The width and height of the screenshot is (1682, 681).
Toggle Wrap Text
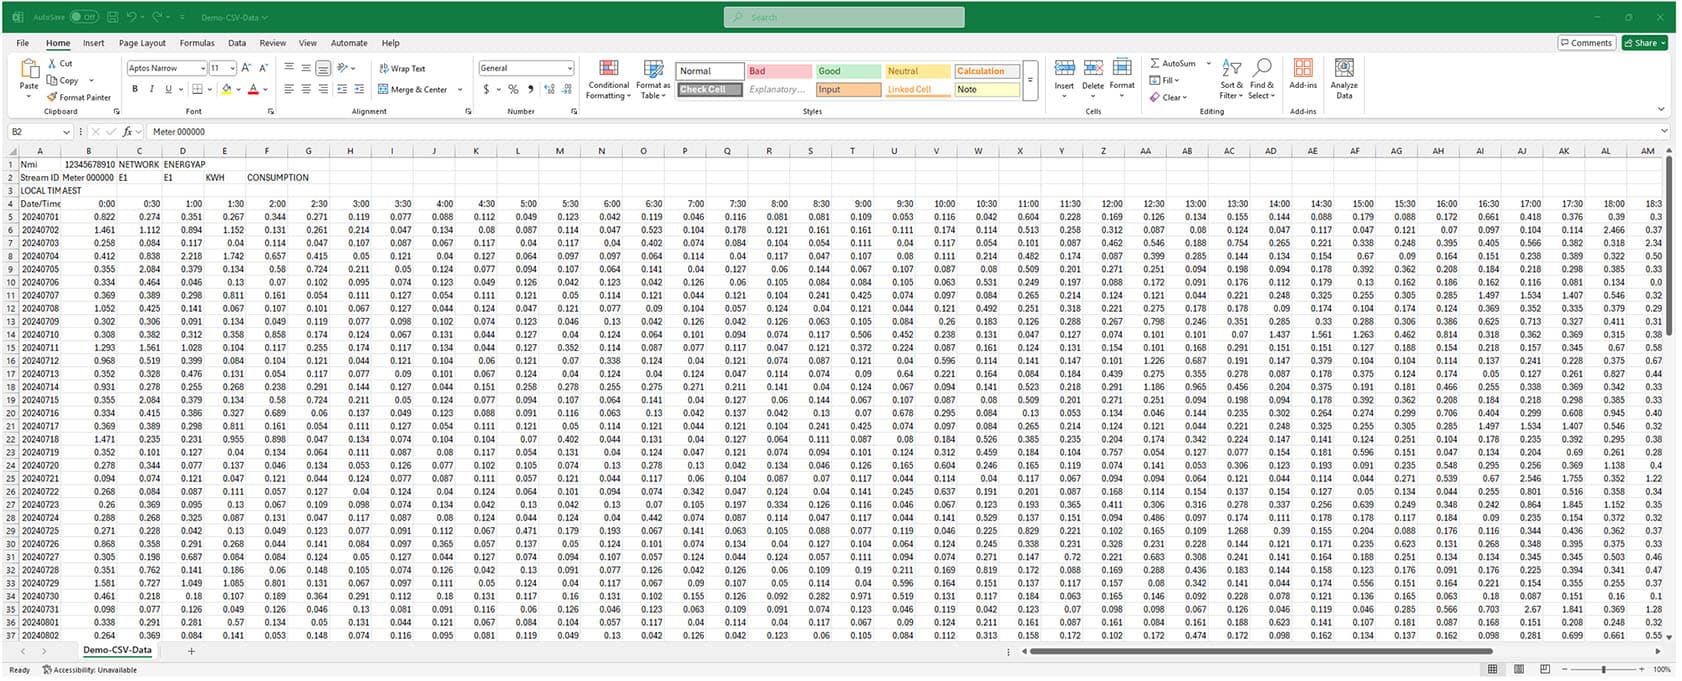click(402, 68)
